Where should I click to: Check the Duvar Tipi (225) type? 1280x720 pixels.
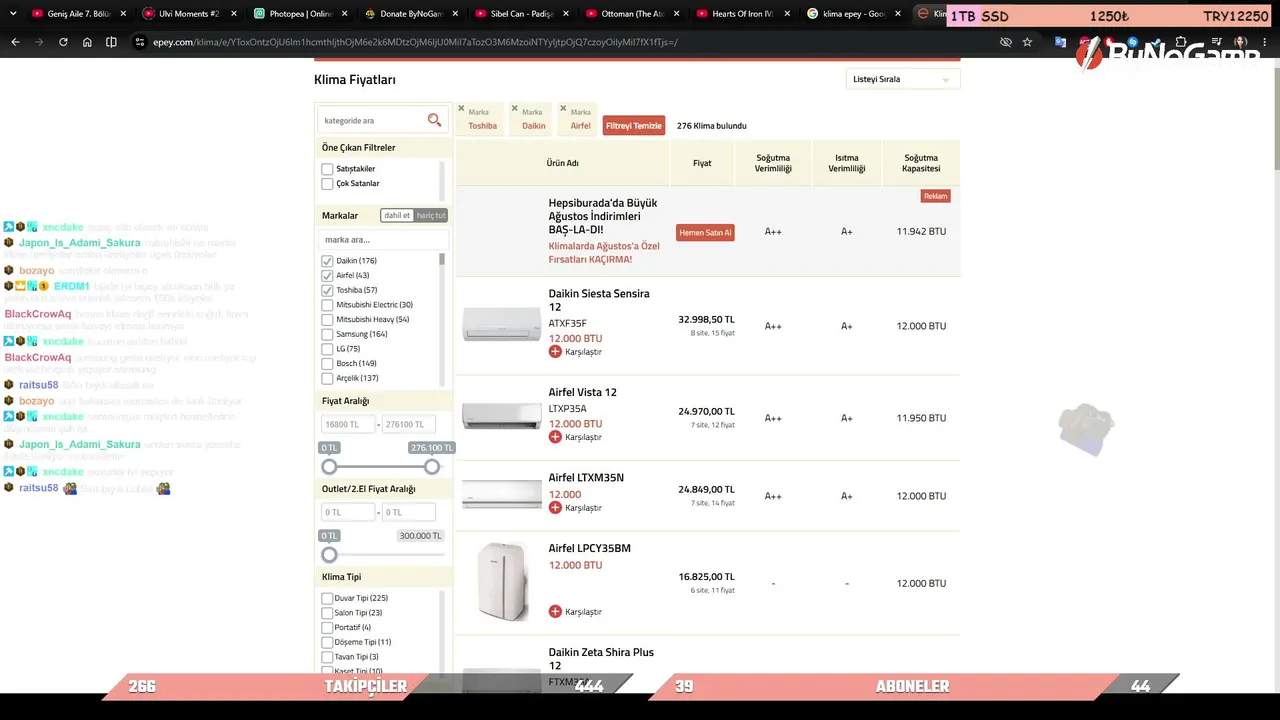(x=327, y=599)
